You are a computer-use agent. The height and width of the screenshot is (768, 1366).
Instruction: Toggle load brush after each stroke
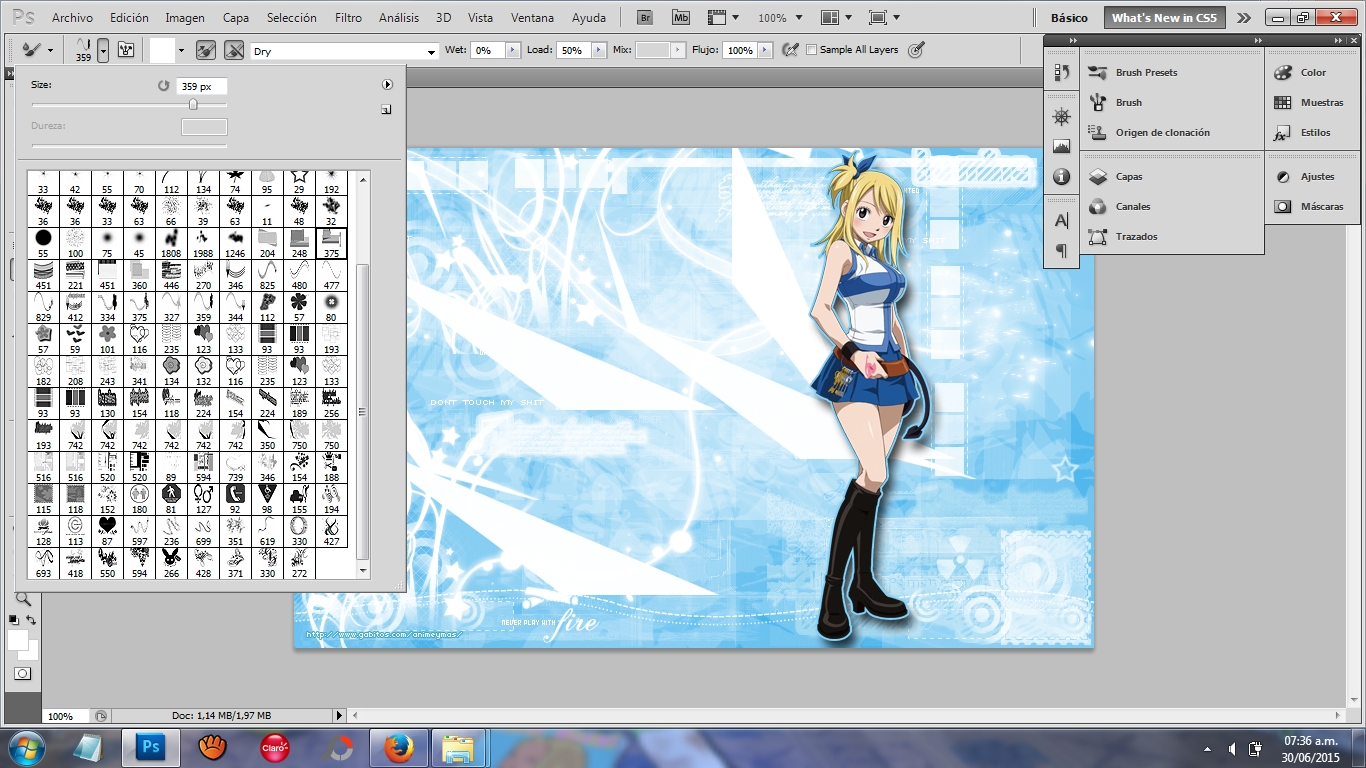[206, 50]
